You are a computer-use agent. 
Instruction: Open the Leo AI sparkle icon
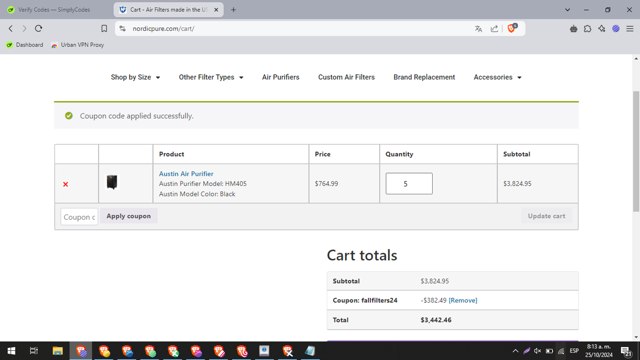coord(602,29)
